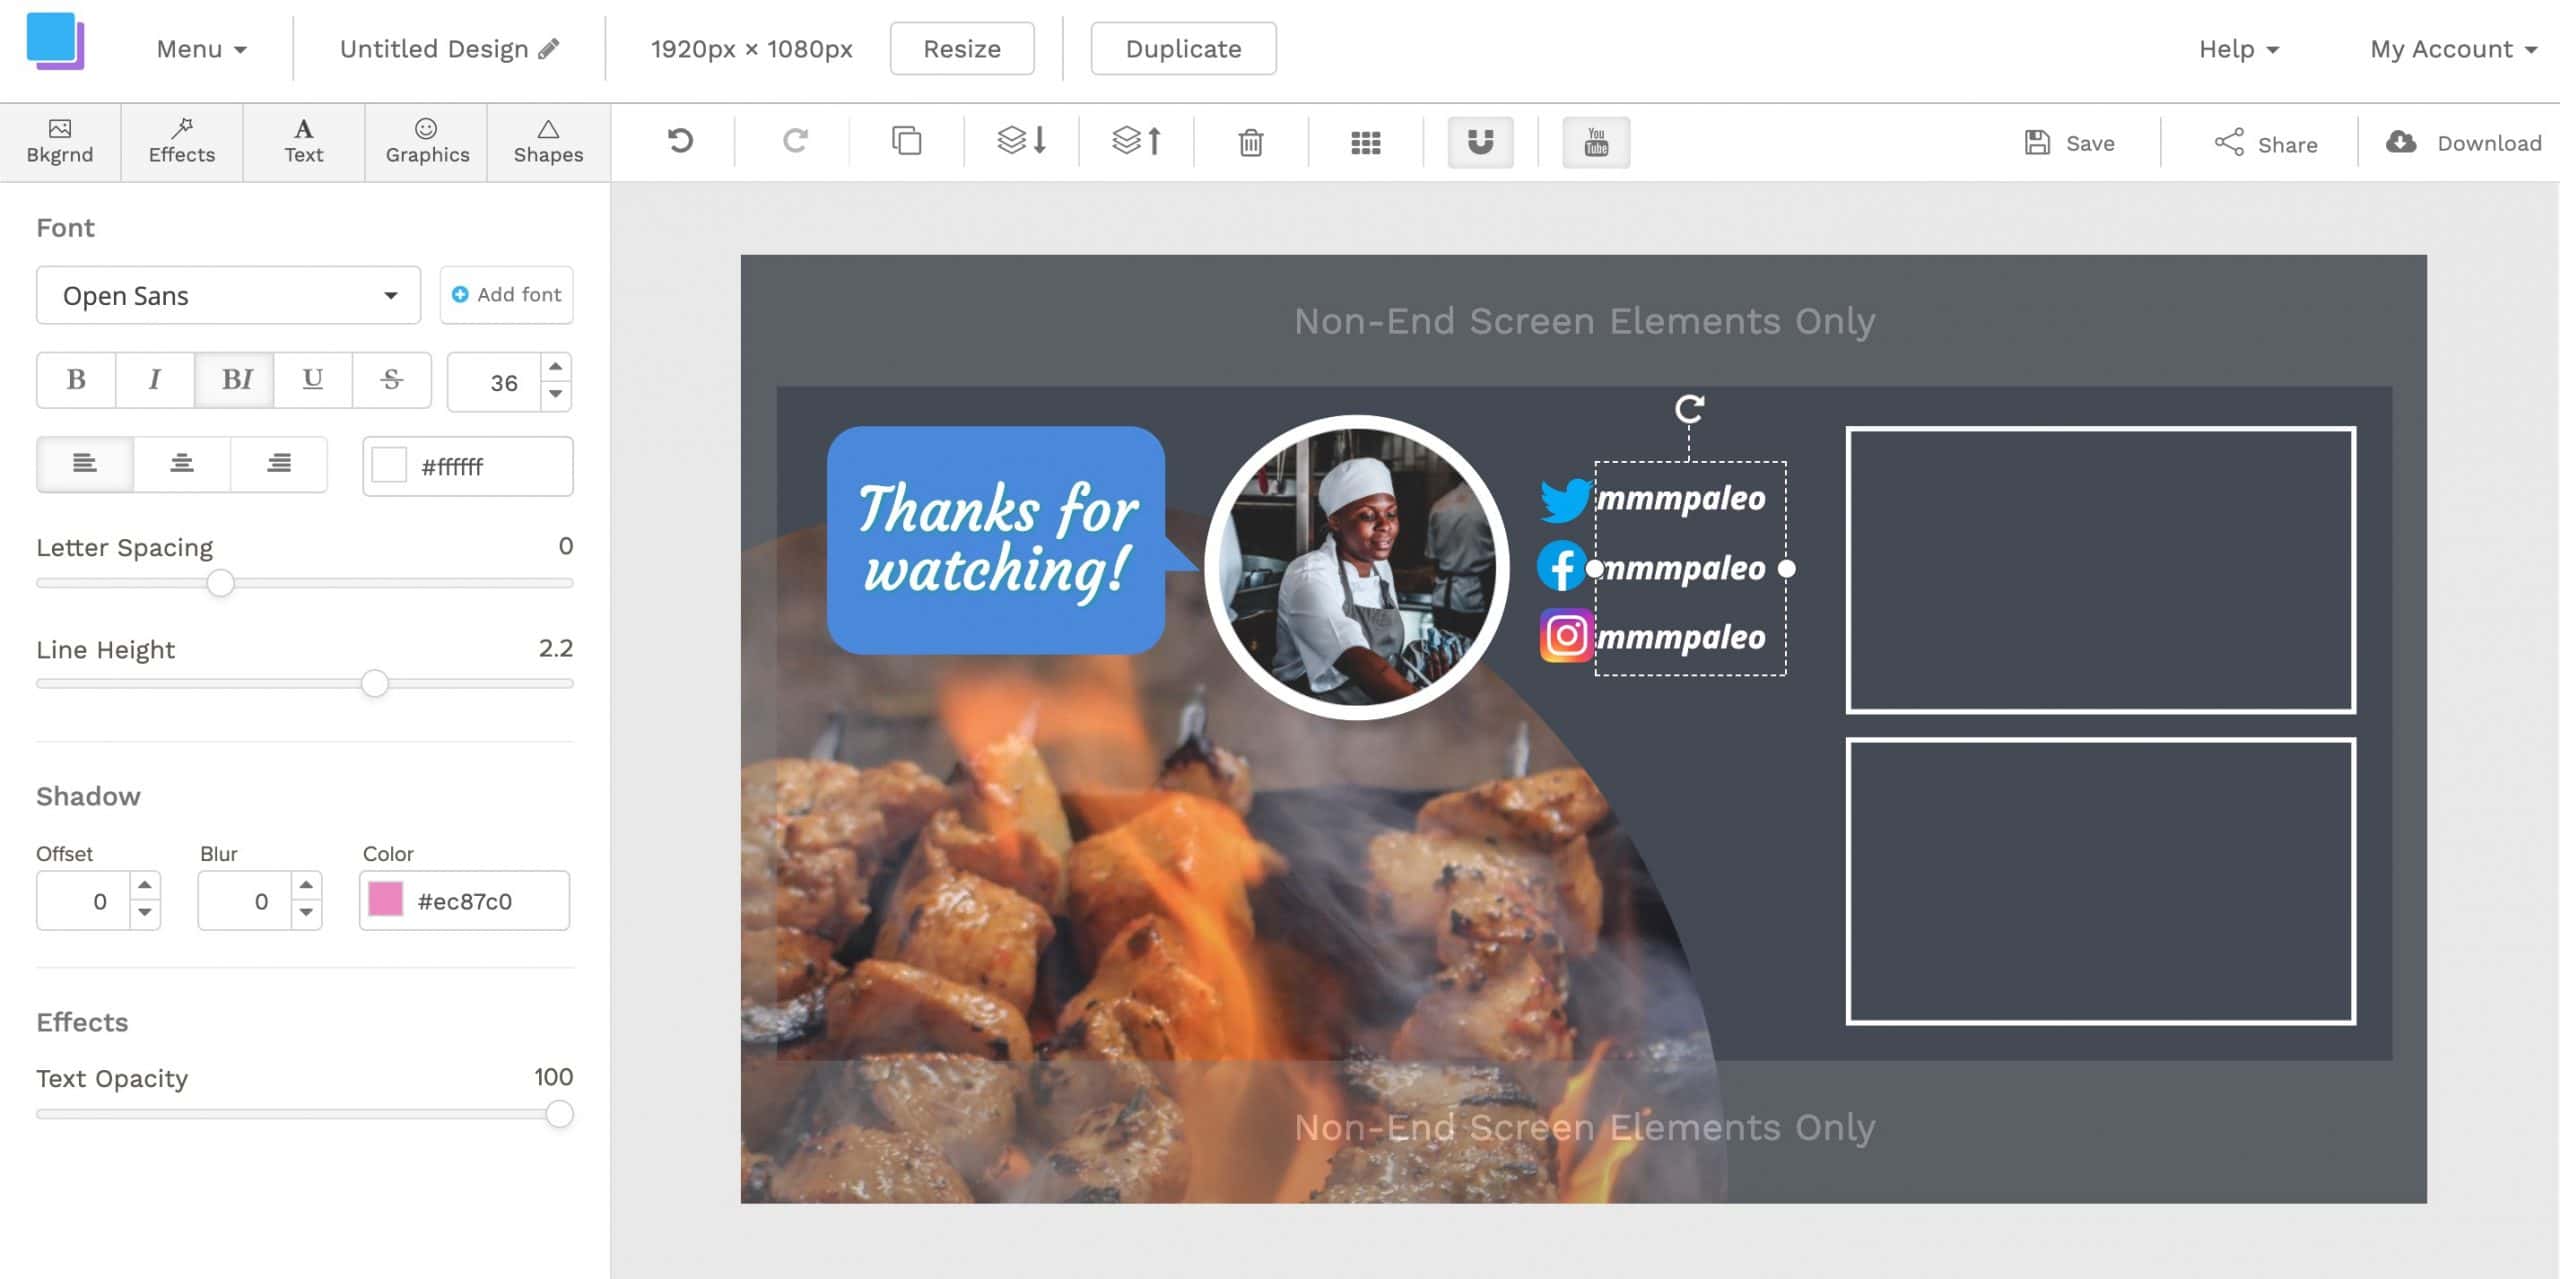
Task: Switch to the Shapes tab
Action: [x=548, y=142]
